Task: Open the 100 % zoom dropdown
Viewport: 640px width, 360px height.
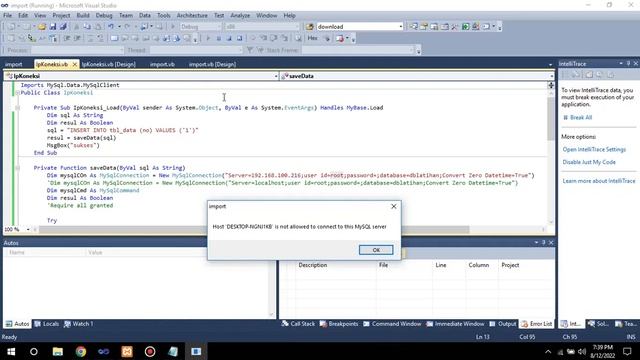Action: click(x=28, y=229)
